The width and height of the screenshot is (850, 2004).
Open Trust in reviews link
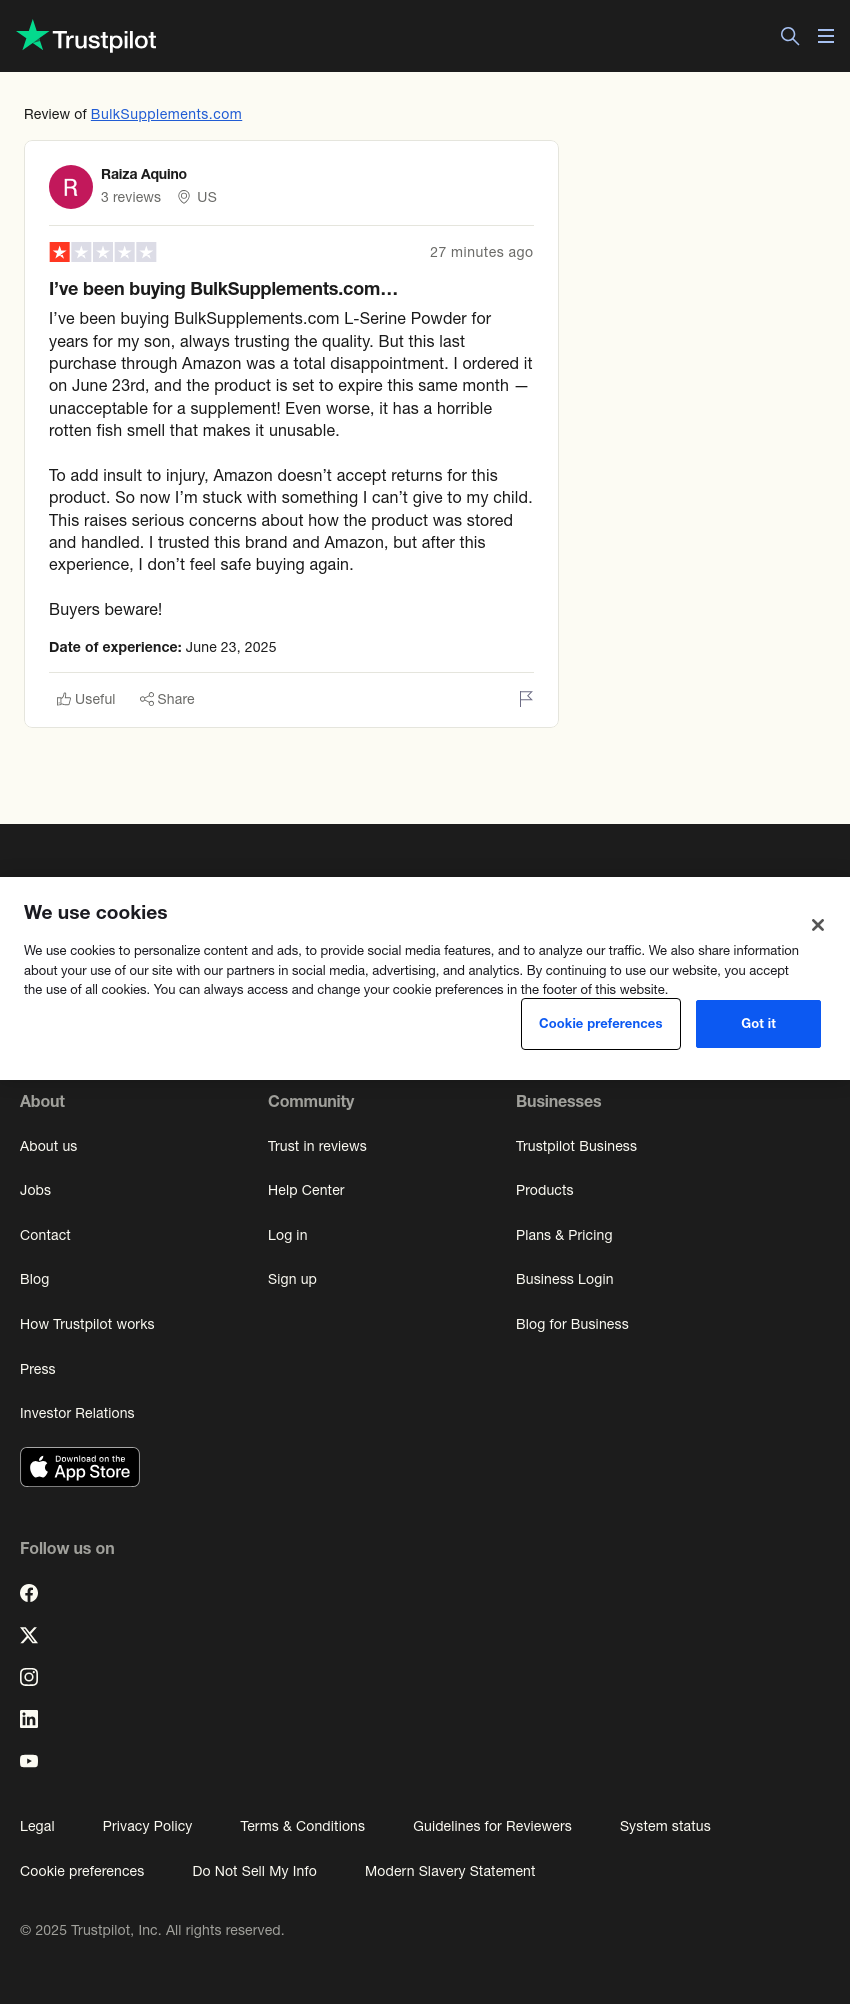tap(317, 1146)
